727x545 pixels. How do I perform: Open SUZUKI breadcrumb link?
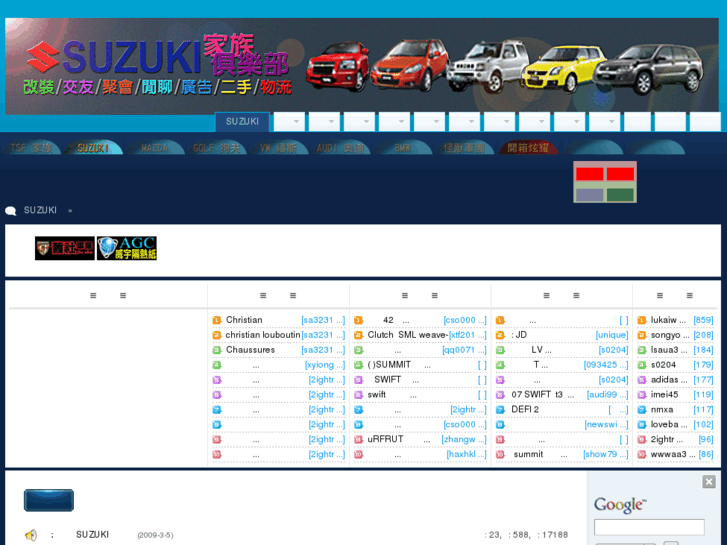[40, 210]
